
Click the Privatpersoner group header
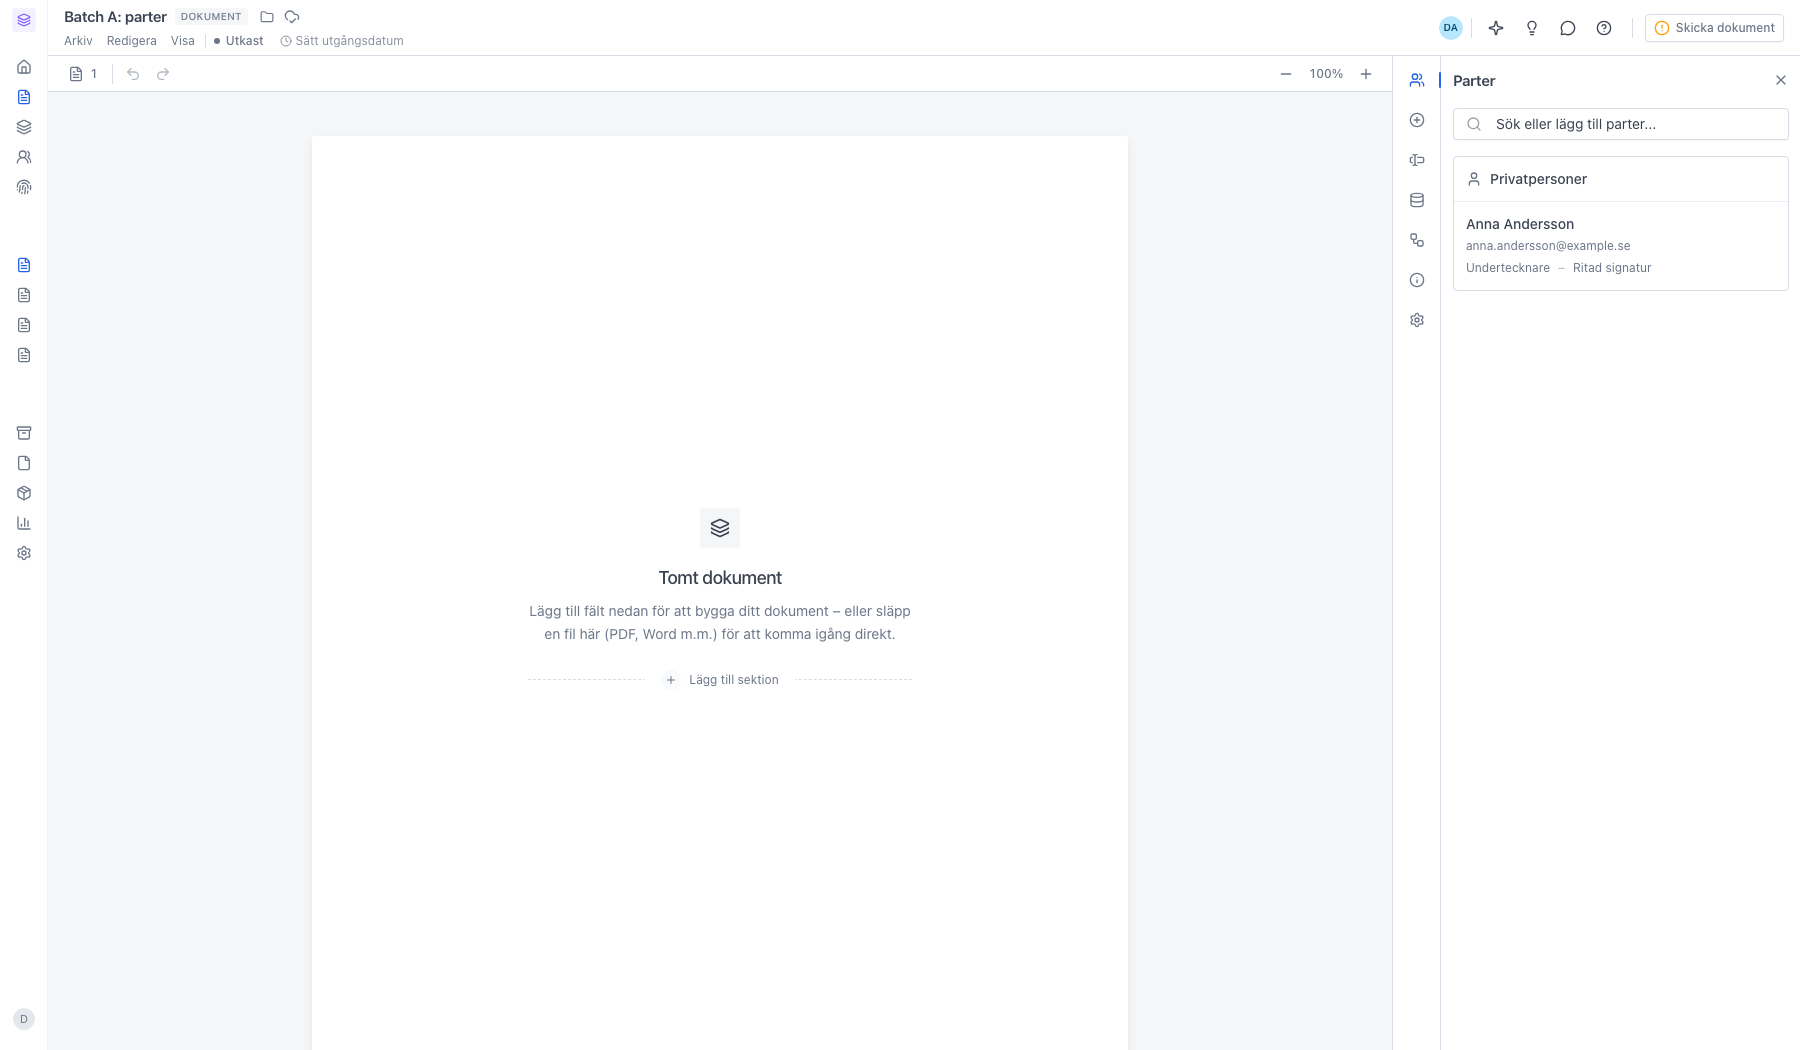[1621, 179]
